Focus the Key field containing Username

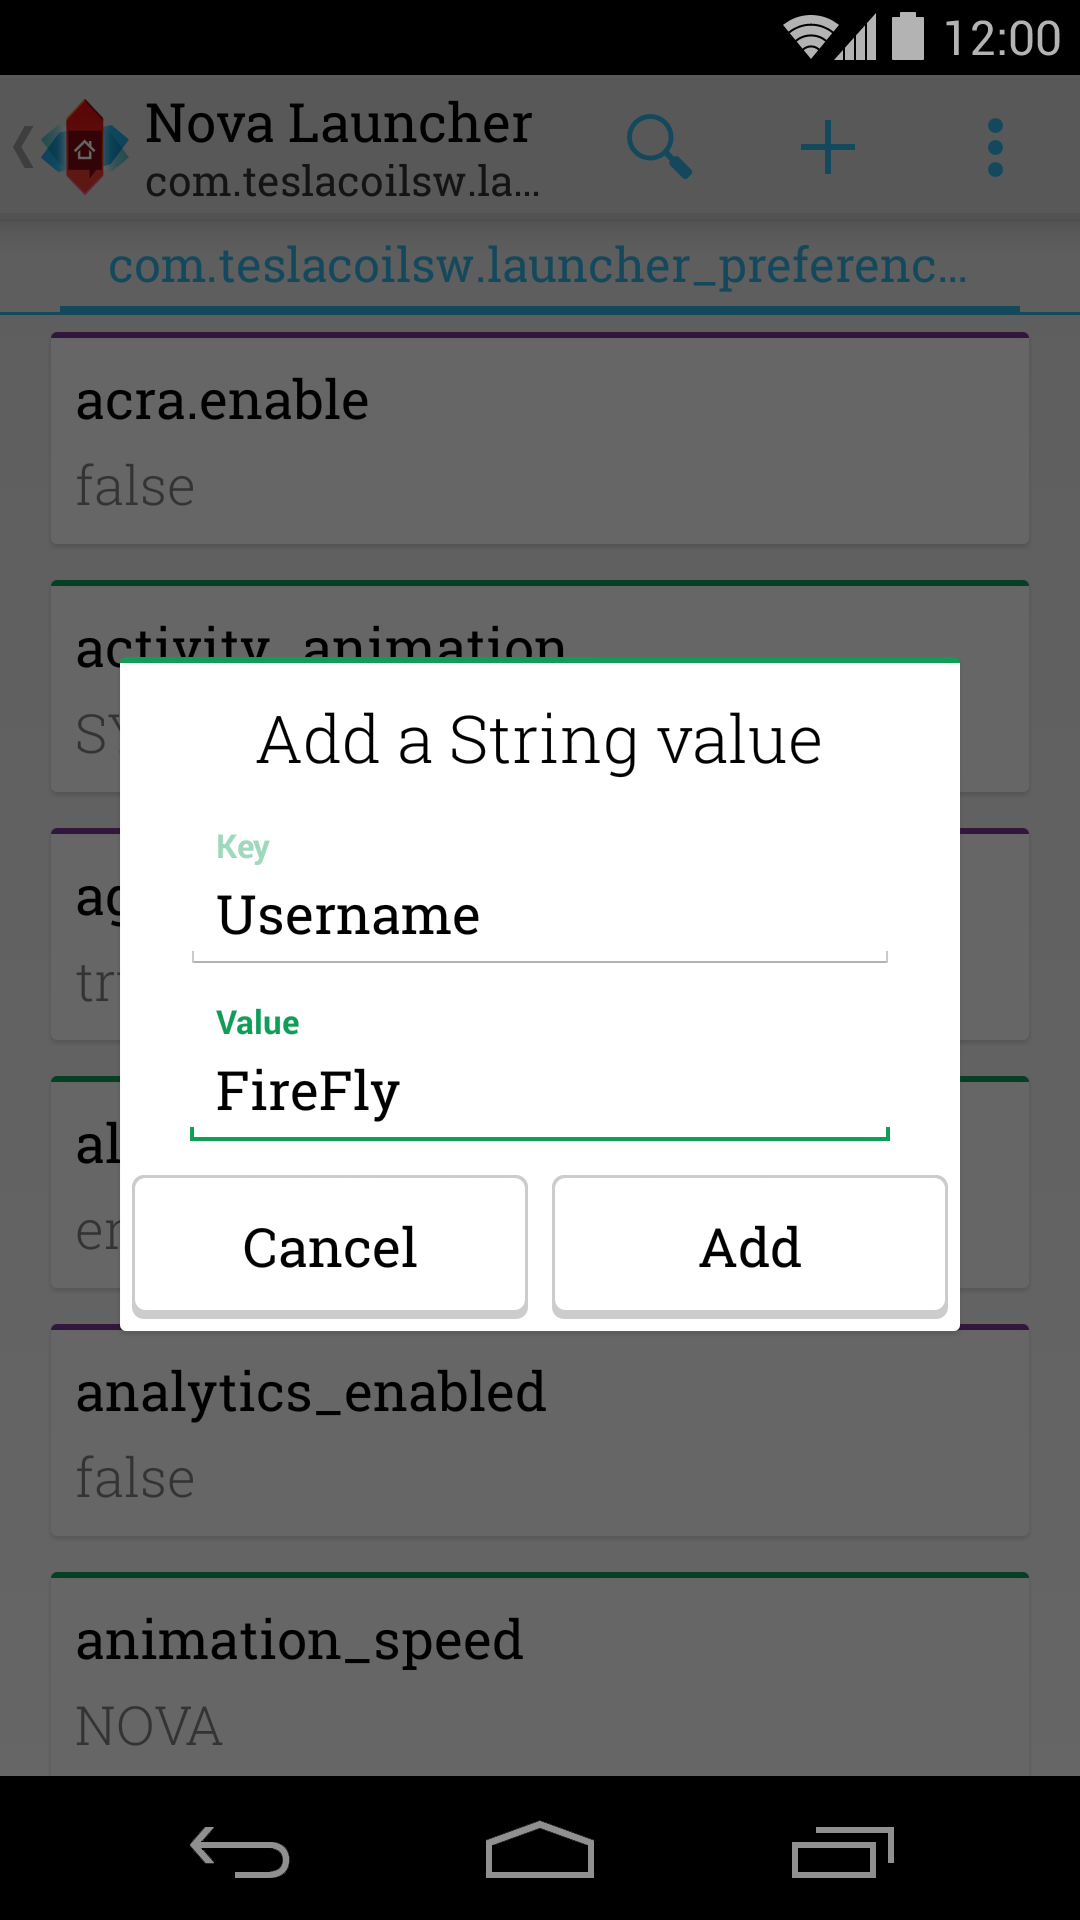coord(540,915)
